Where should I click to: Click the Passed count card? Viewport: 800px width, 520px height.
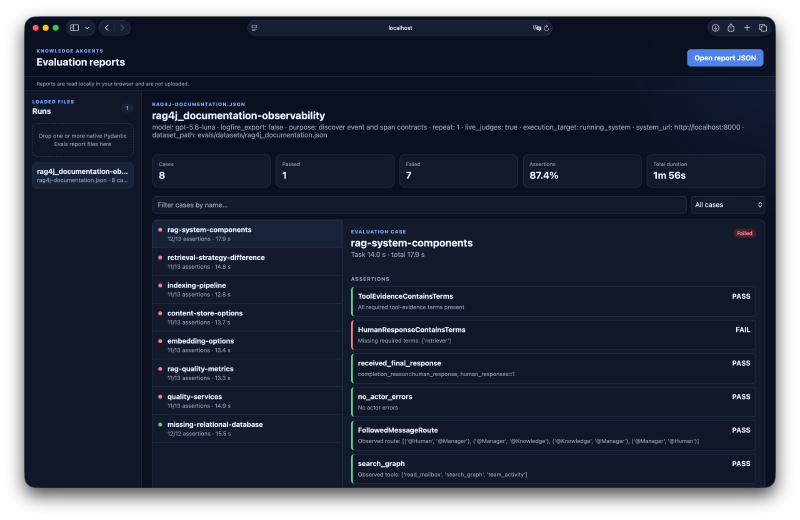tap(335, 171)
